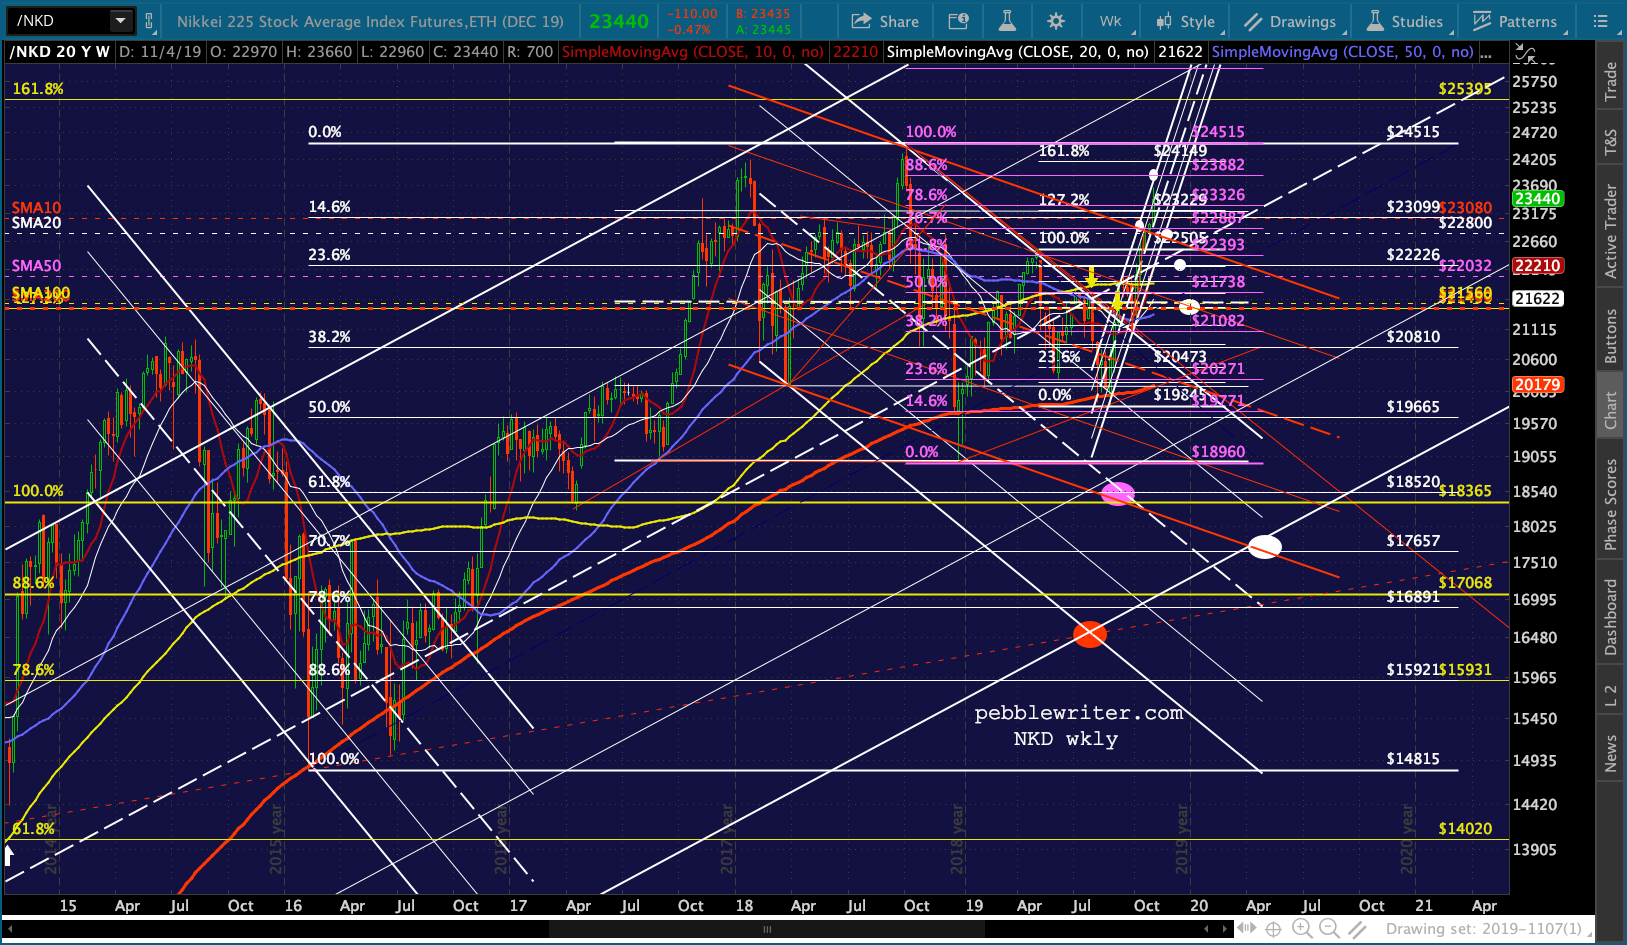The height and width of the screenshot is (945, 1627).
Task: Open the Drawings menu
Action: click(x=1290, y=21)
